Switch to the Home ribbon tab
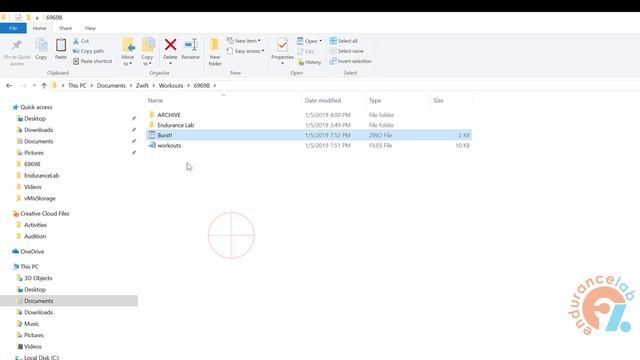The image size is (640, 360). [x=39, y=28]
